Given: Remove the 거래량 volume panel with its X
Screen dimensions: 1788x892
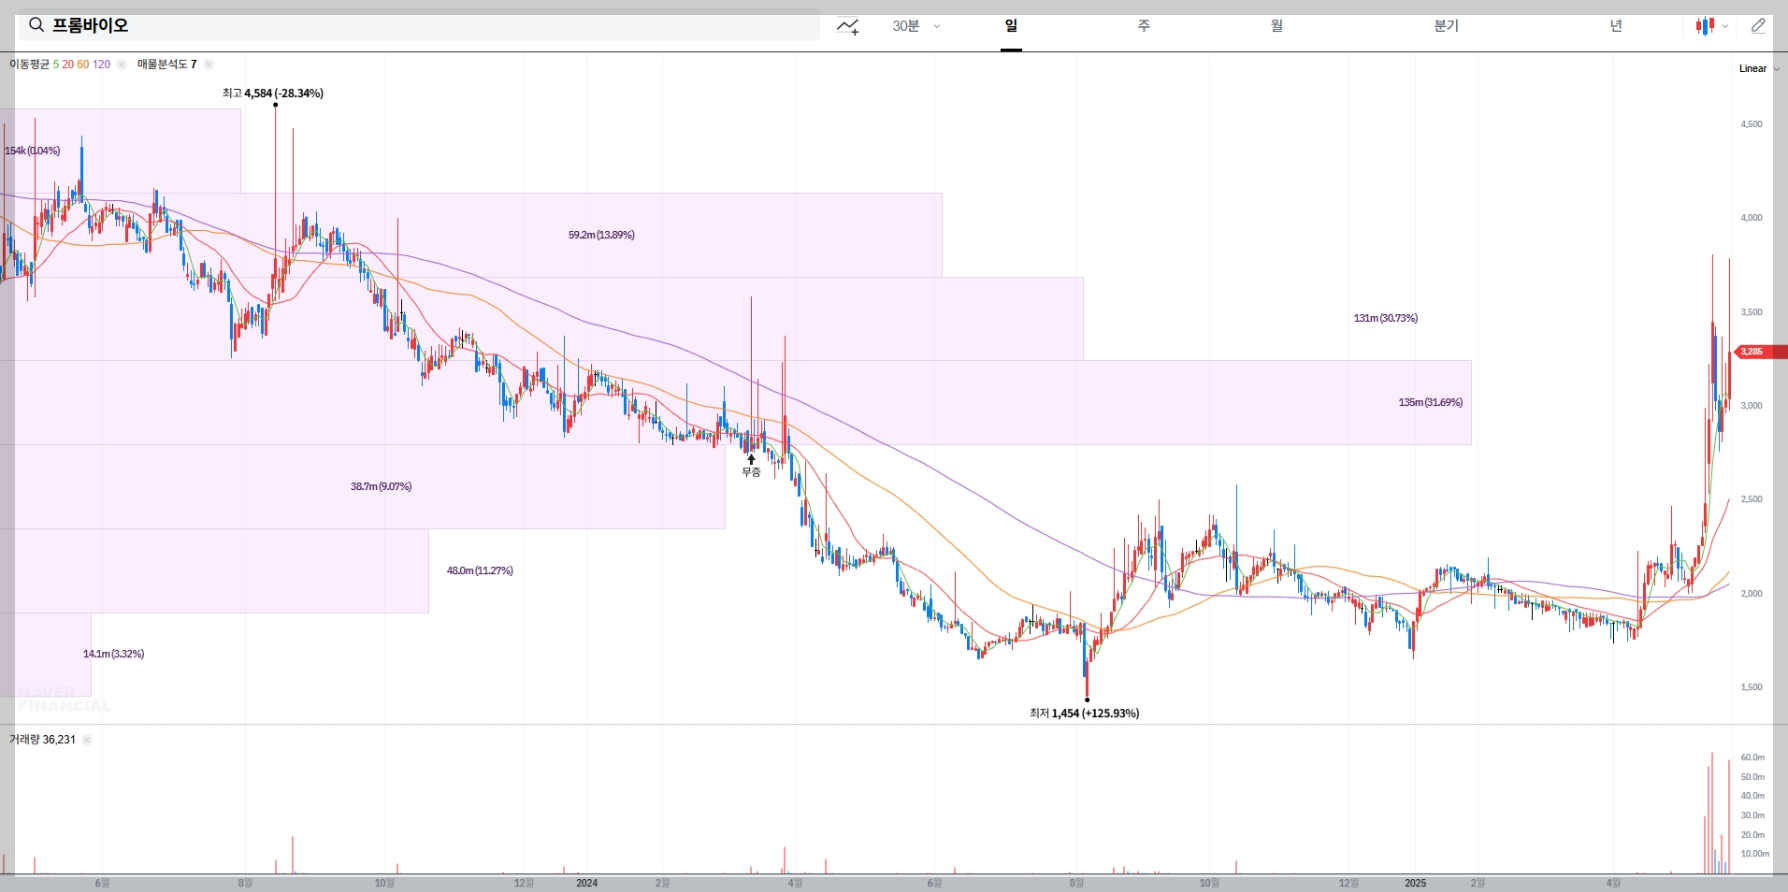Looking at the screenshot, I should tap(87, 740).
